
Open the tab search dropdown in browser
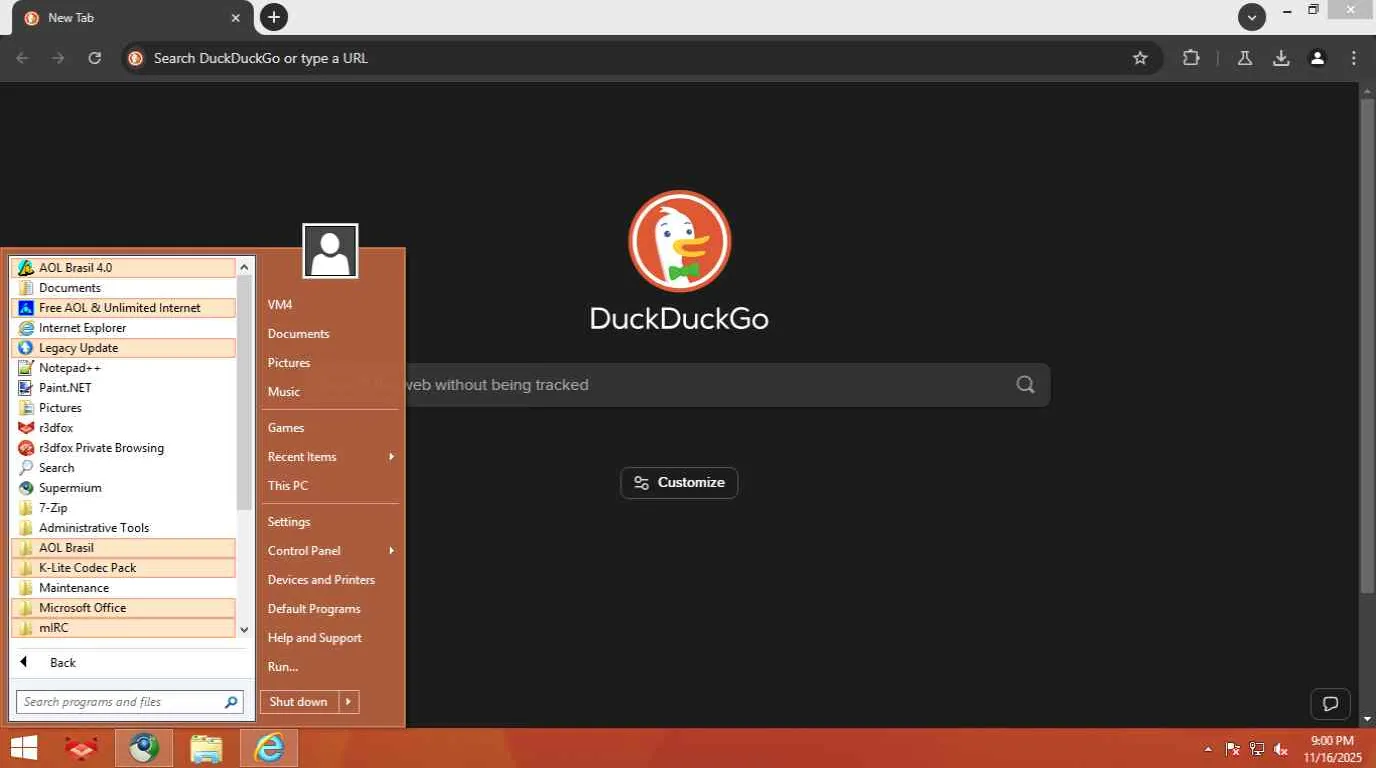point(1252,17)
